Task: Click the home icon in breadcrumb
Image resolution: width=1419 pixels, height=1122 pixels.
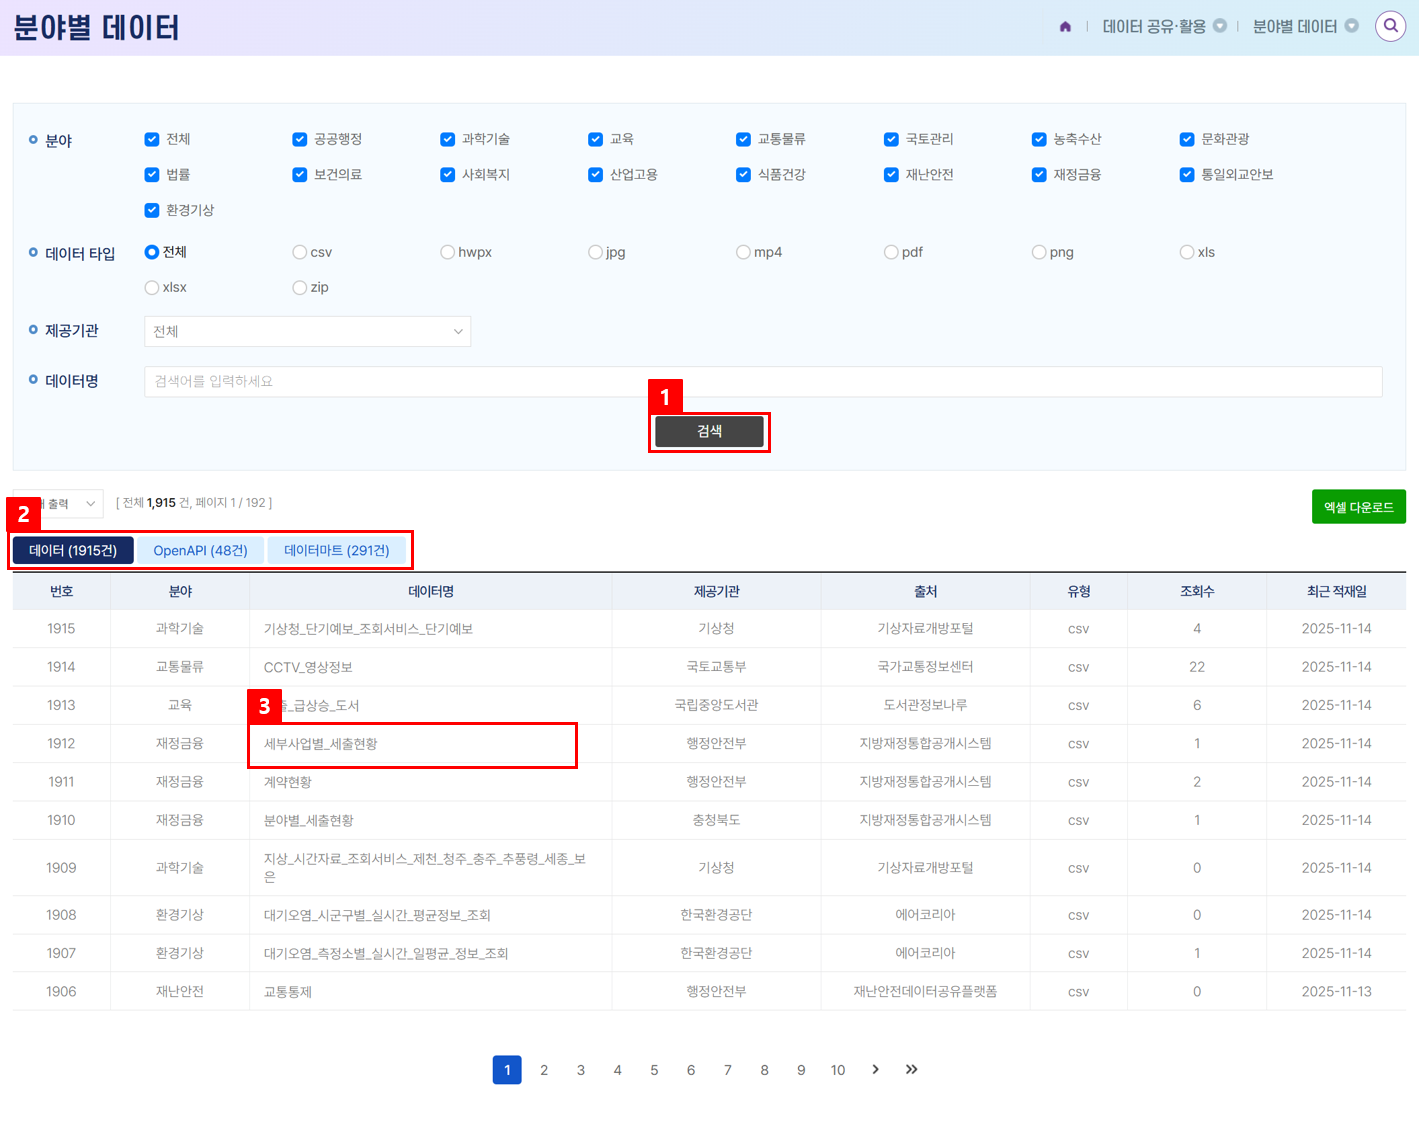Action: click(x=1065, y=27)
